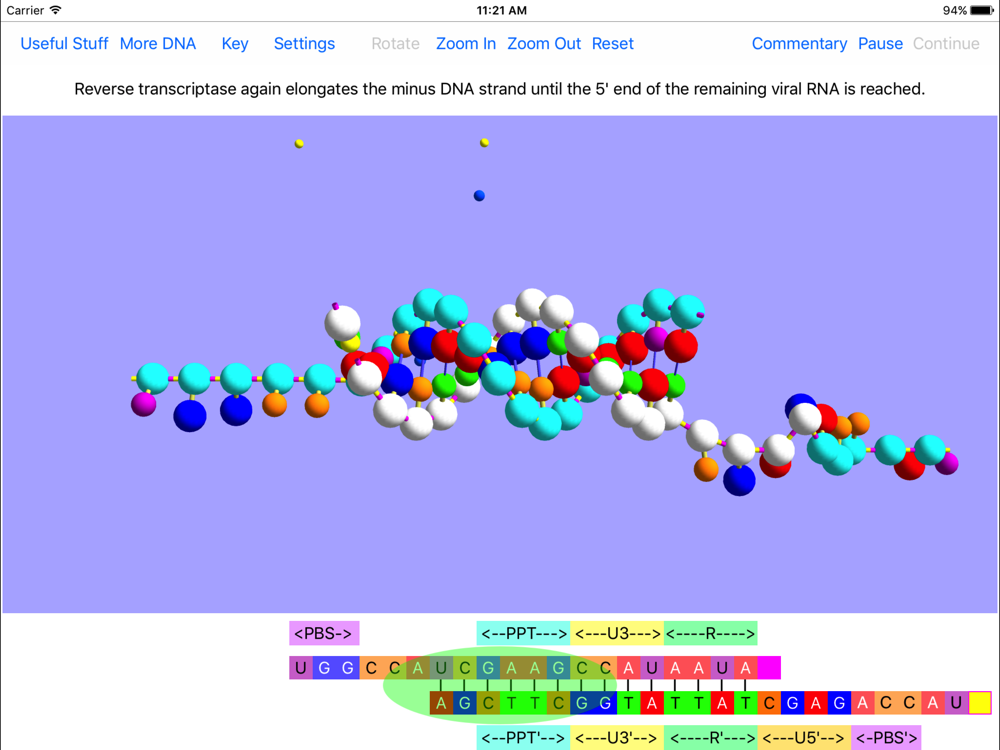The height and width of the screenshot is (750, 1000).
Task: Select the <---U3---> region label
Action: 617,633
